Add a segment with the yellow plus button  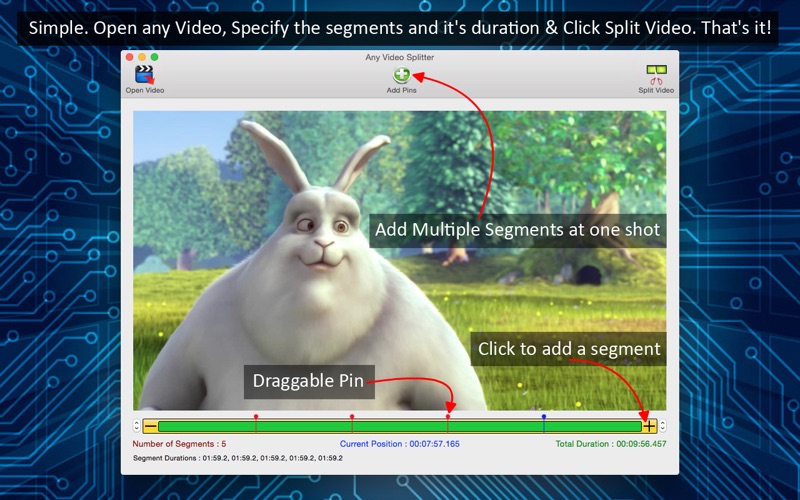649,426
